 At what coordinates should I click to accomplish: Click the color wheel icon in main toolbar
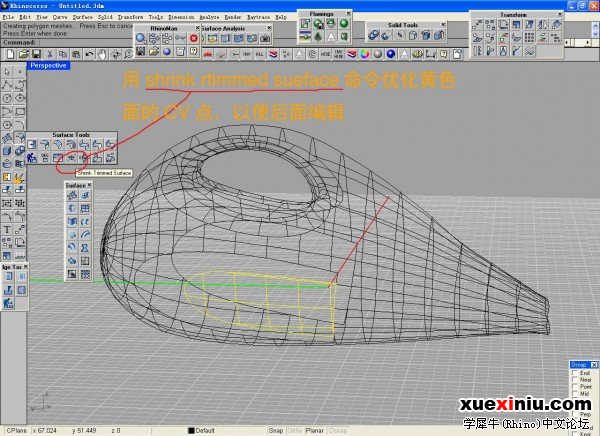pos(364,54)
